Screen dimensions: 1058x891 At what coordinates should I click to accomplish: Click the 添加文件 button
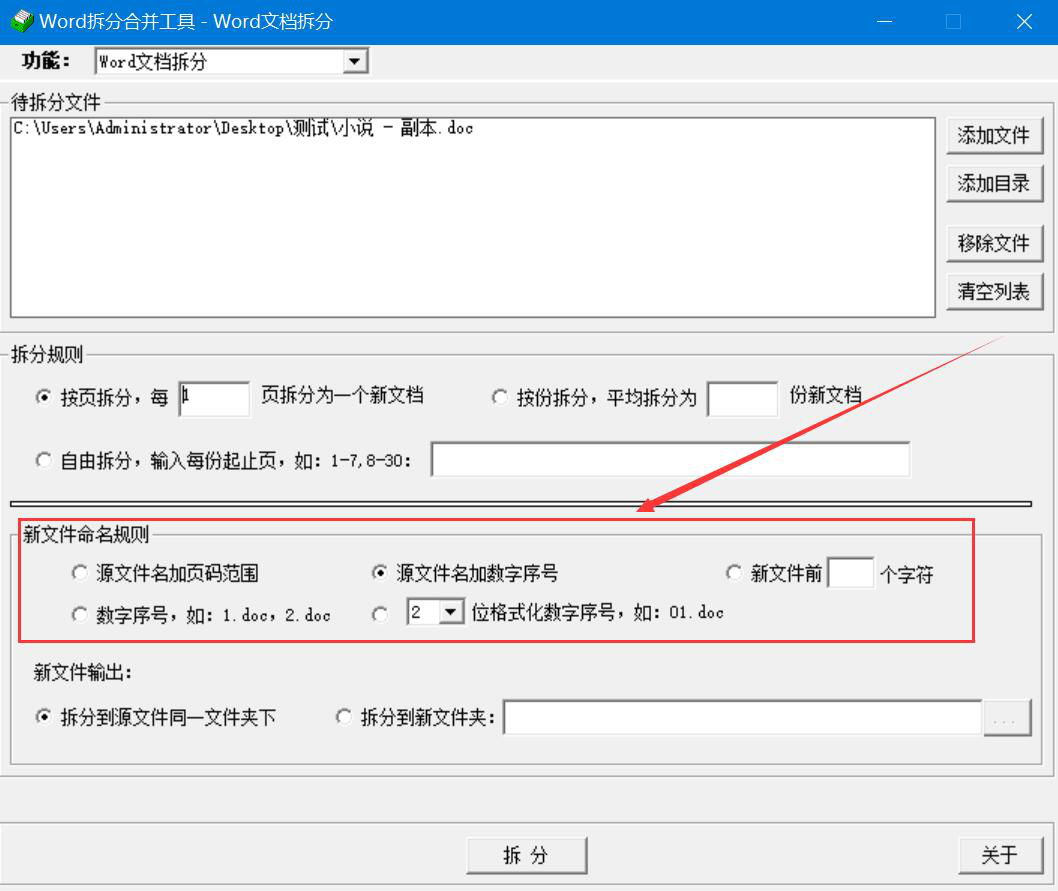(994, 136)
